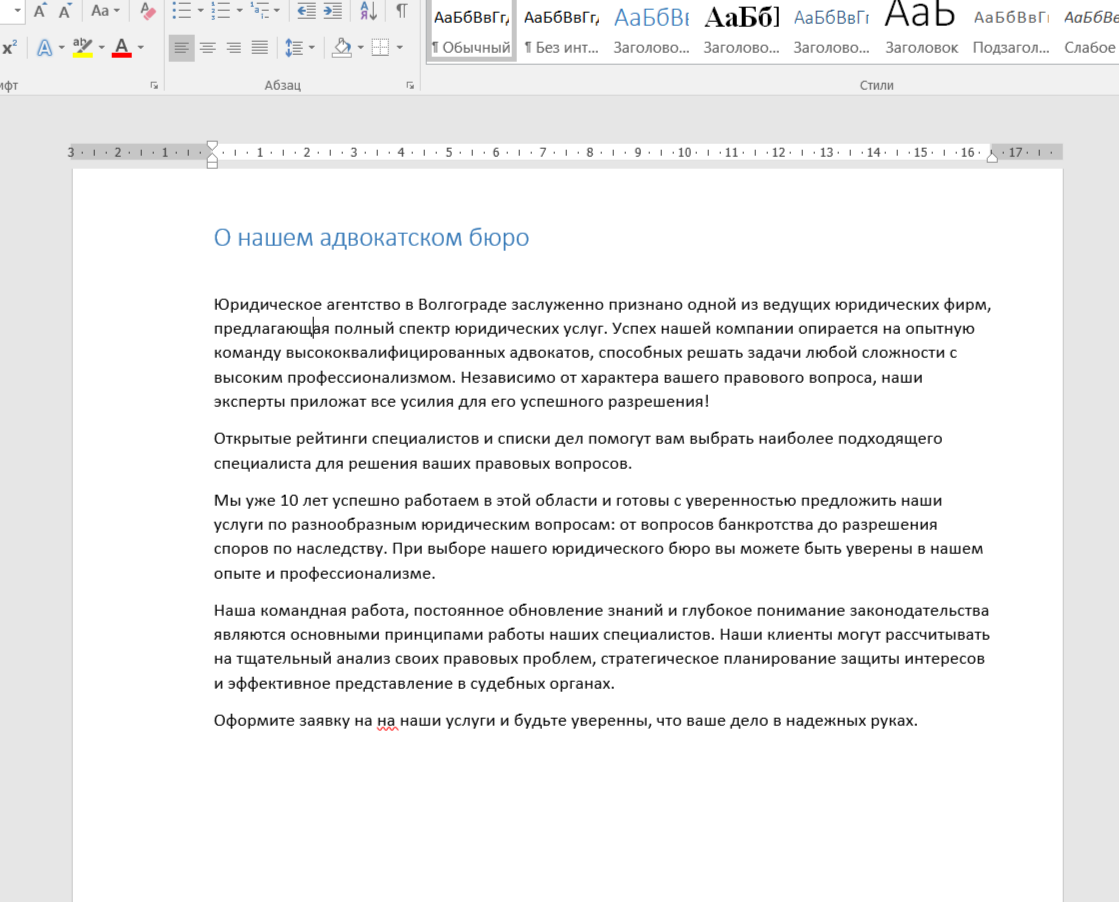The width and height of the screenshot is (1119, 902).
Task: Open the shading color dropdown arrow
Action: (x=360, y=48)
